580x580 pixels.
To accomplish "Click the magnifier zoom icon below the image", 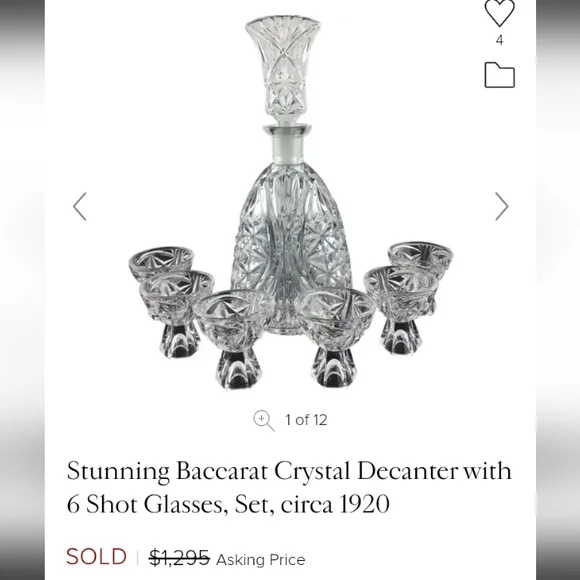I will (x=264, y=421).
